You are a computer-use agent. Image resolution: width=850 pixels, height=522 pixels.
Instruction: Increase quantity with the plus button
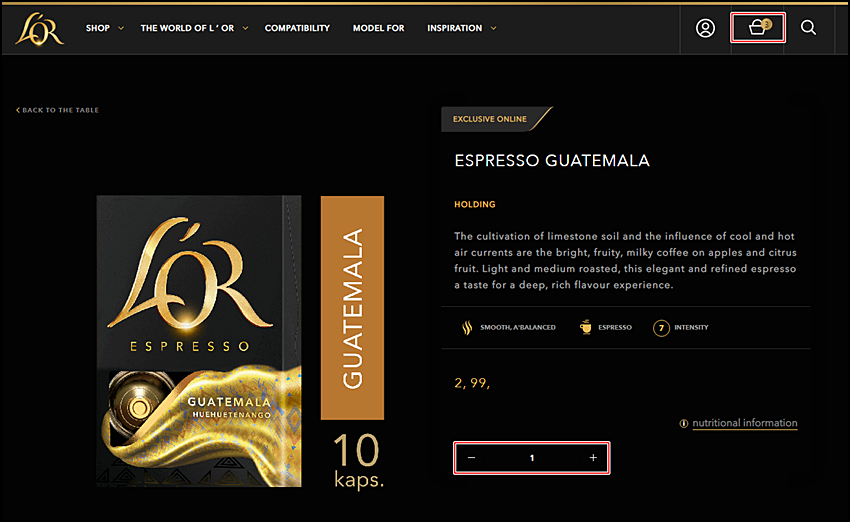[594, 458]
